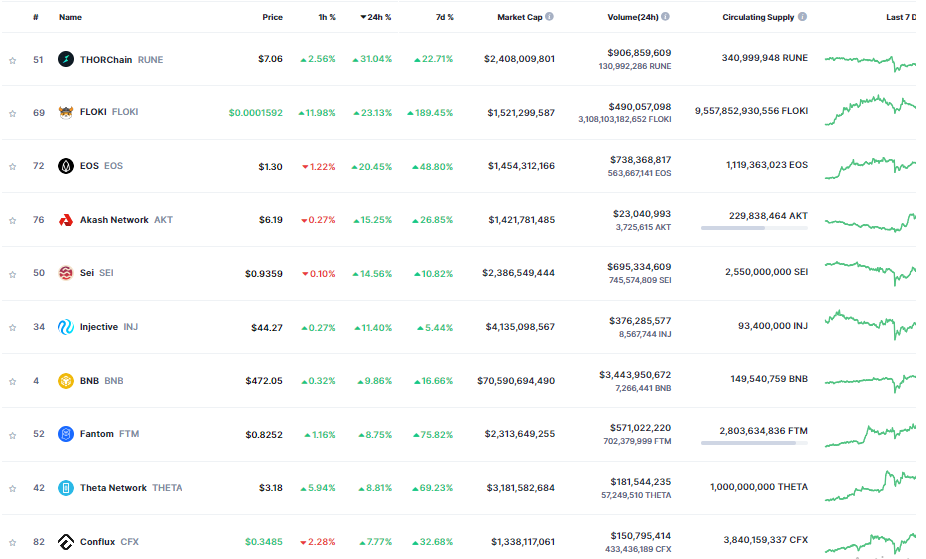Click the EOS coin logo
The image size is (926, 559).
point(66,166)
